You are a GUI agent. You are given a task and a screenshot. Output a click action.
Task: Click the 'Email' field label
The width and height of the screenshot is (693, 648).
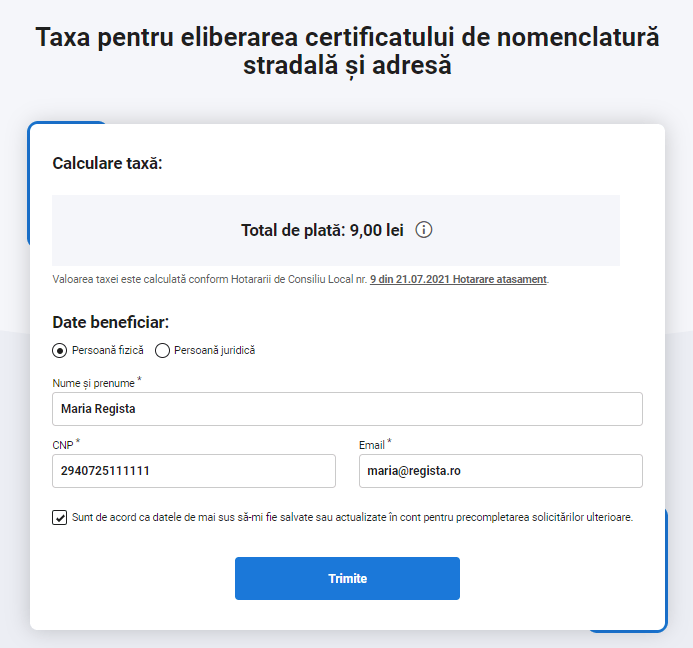pyautogui.click(x=372, y=445)
